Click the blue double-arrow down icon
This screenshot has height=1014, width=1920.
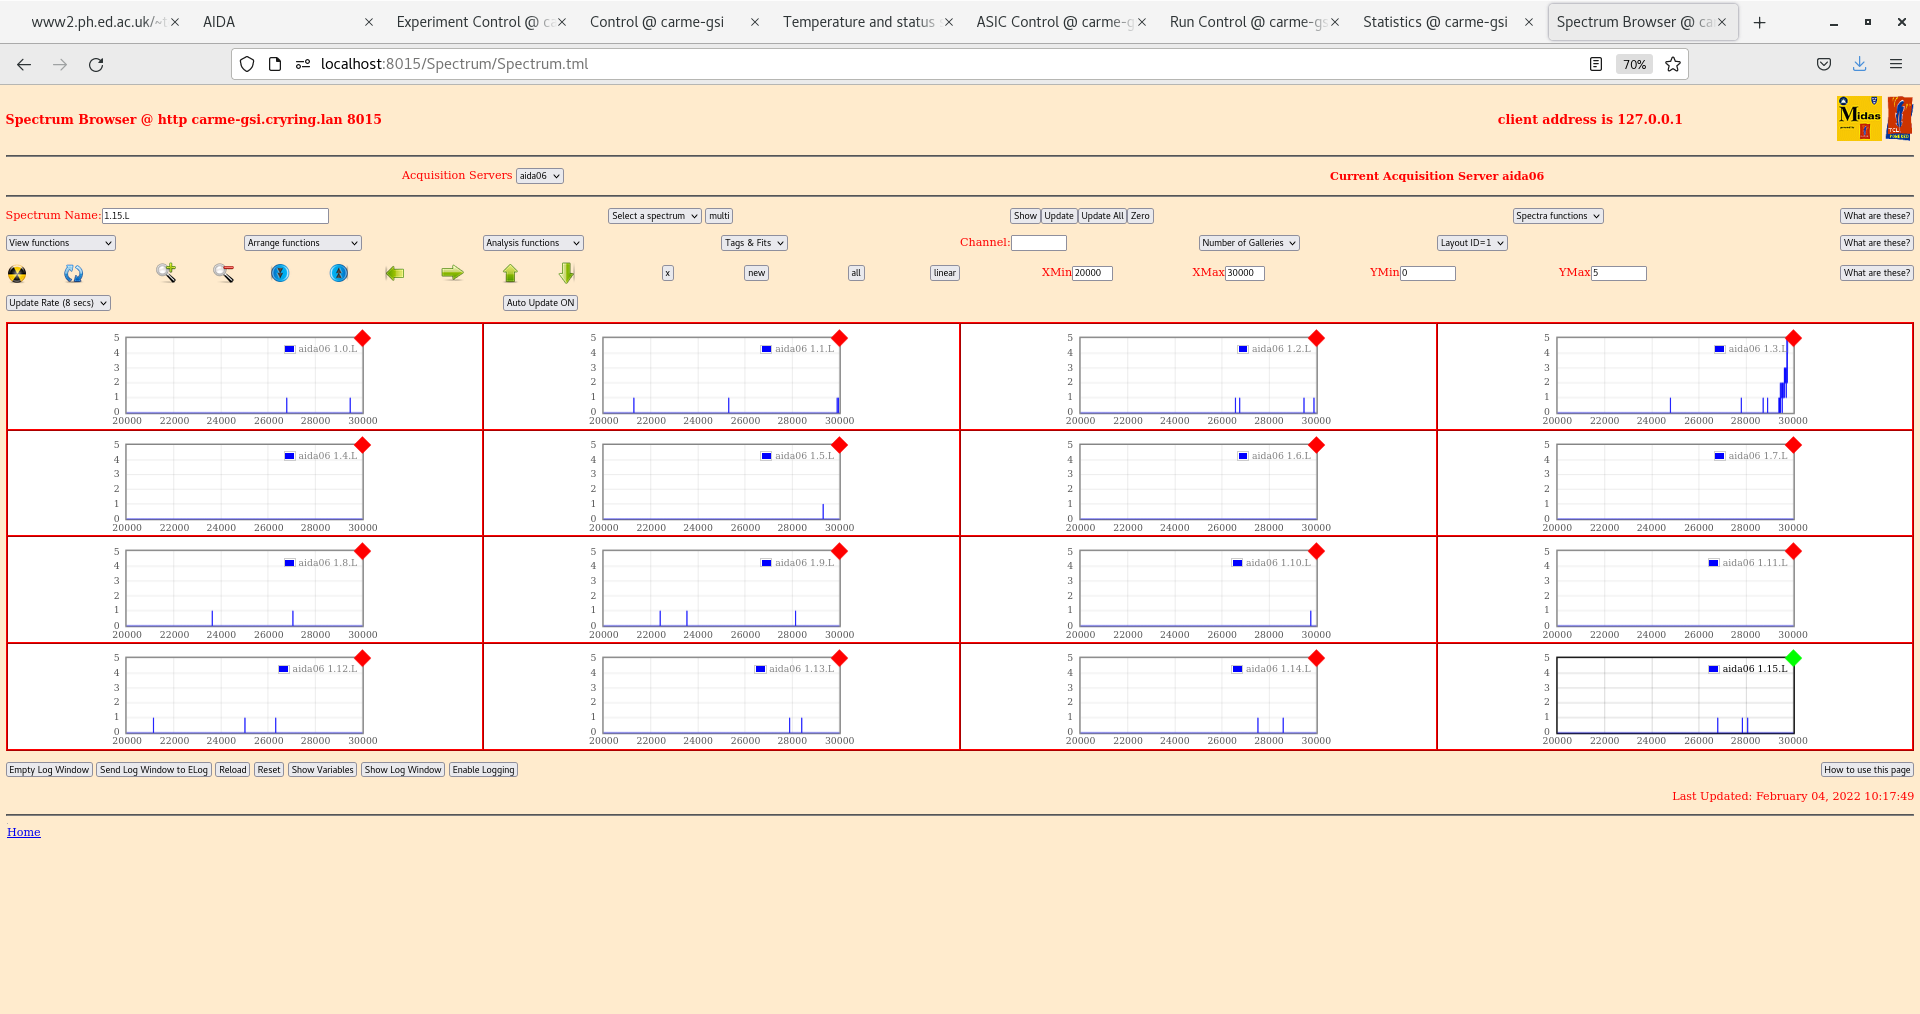click(279, 272)
